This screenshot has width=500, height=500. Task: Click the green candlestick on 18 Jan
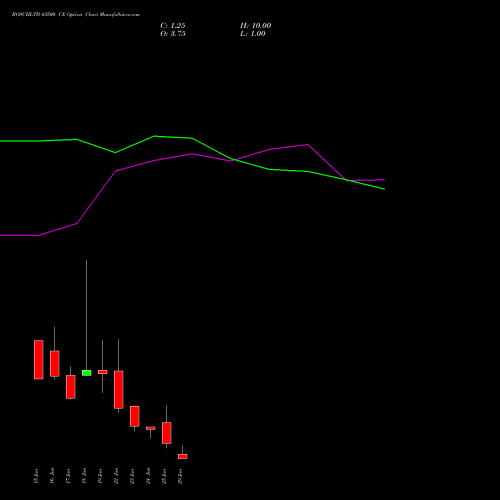[87, 373]
